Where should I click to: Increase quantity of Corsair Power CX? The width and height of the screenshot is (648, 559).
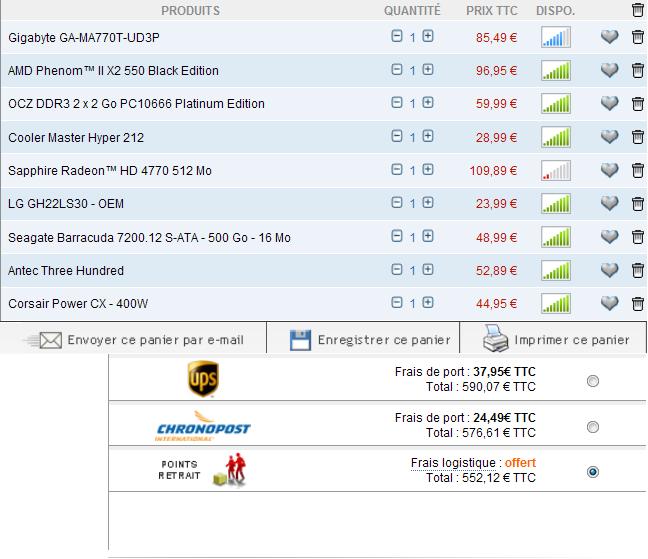click(428, 302)
